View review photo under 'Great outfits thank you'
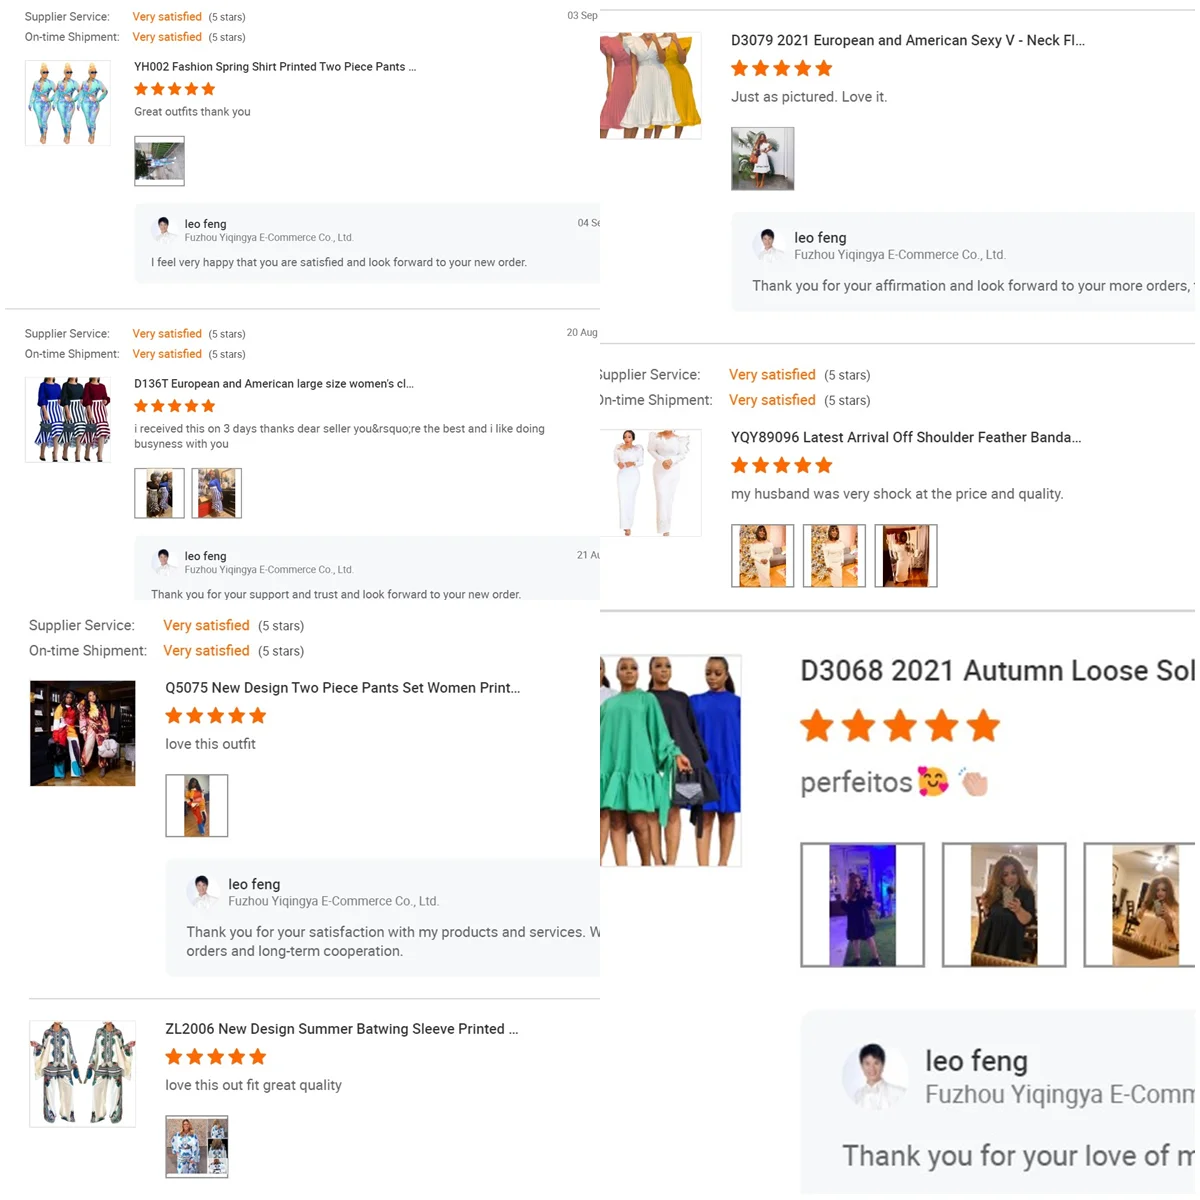 pyautogui.click(x=159, y=161)
